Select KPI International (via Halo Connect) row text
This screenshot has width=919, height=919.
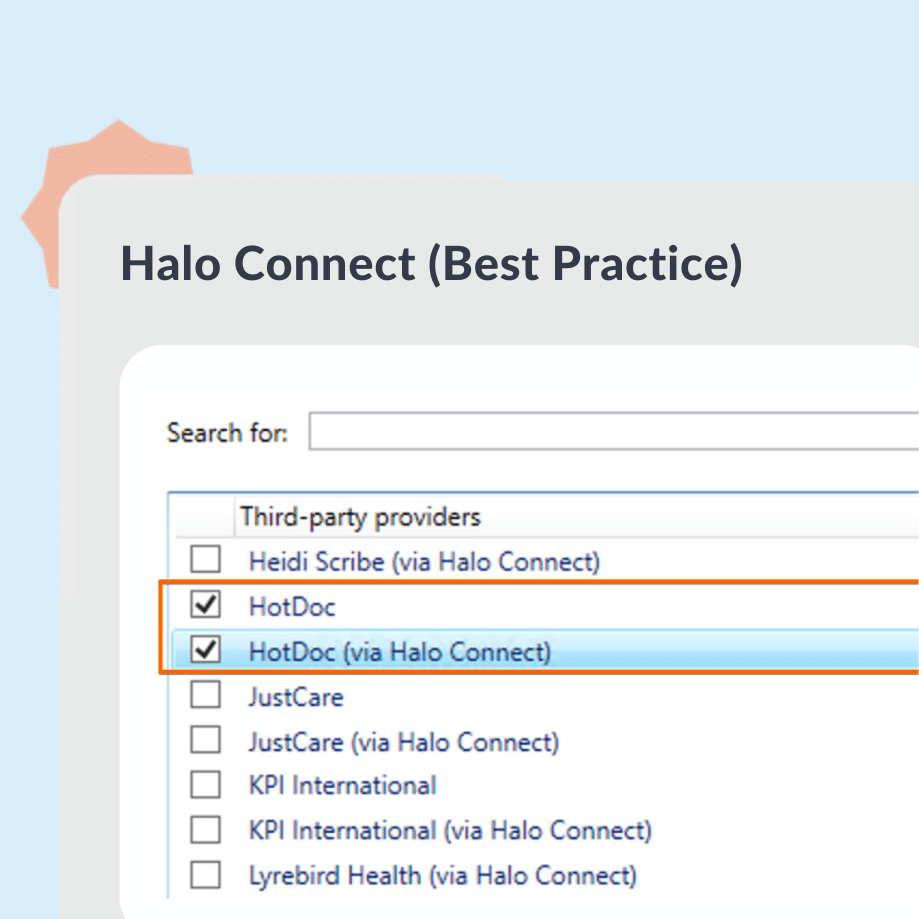(450, 831)
